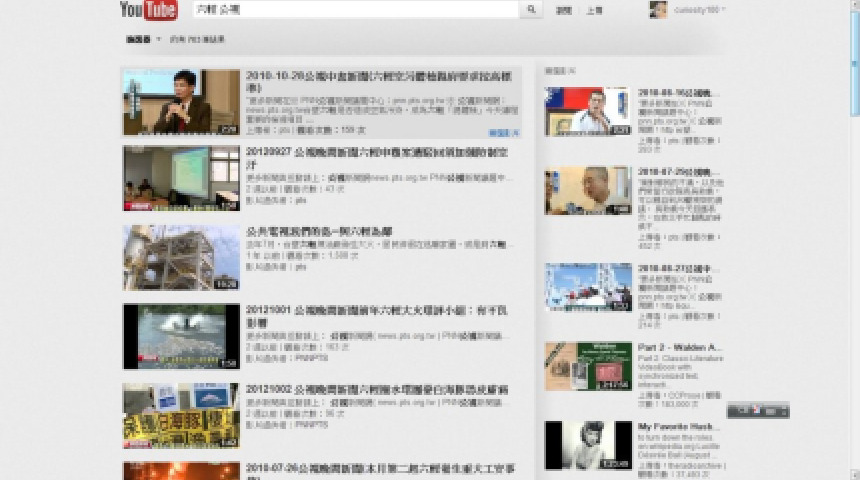Click the YouTube logo
Viewport: 860px width, 480px height.
pos(148,11)
